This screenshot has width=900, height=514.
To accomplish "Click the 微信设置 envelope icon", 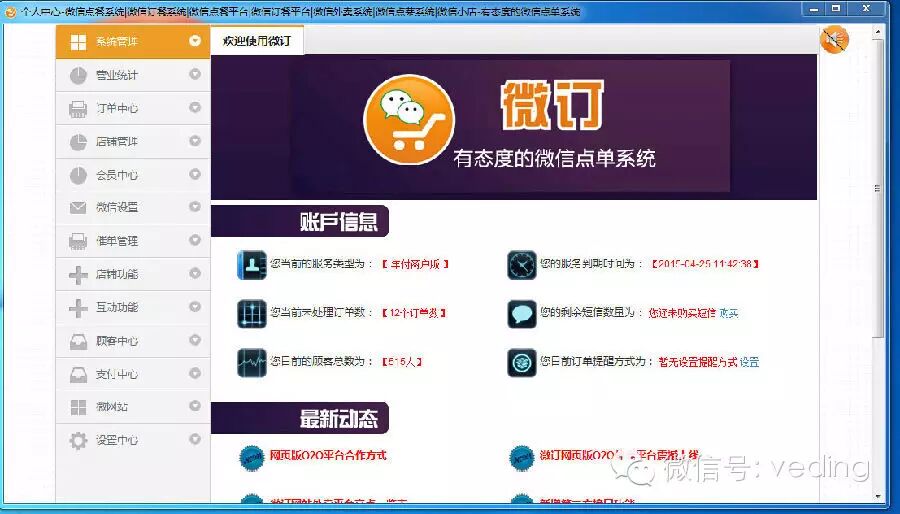I will pos(78,207).
